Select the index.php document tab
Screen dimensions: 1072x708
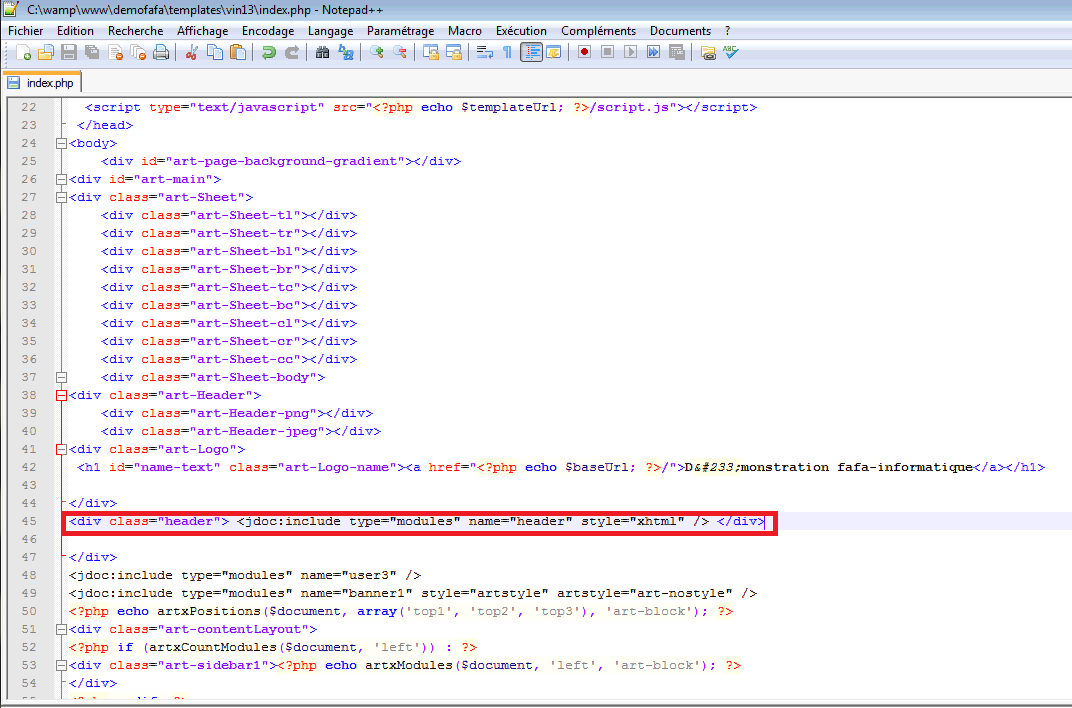click(42, 83)
